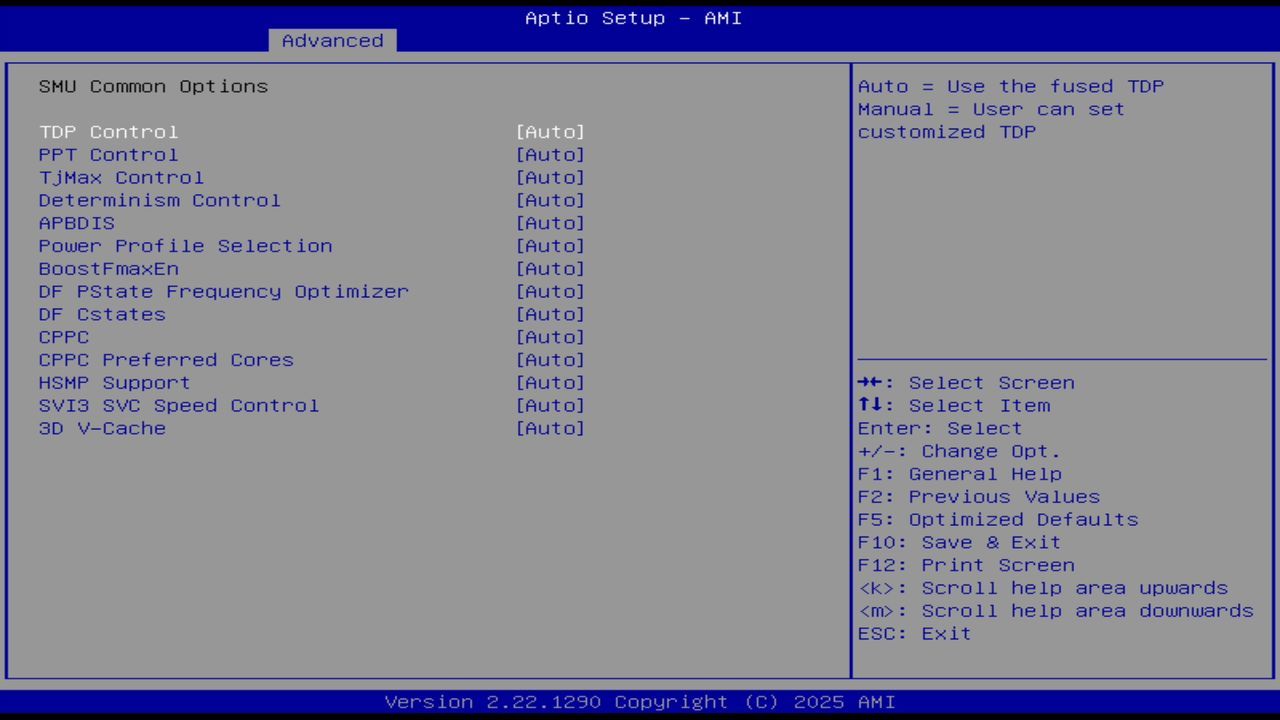1280x720 pixels.
Task: Click the SMU Common Options heading
Action: (x=153, y=86)
